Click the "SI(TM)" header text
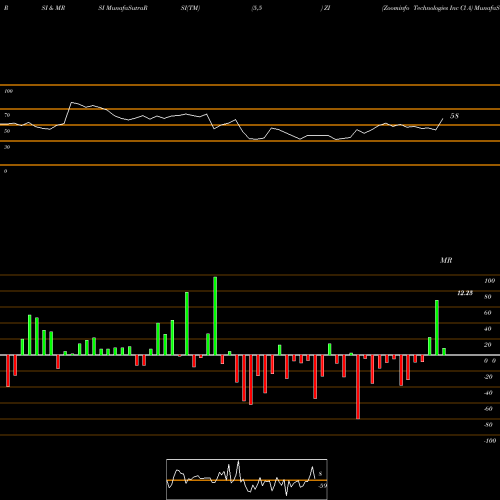This screenshot has height=500, width=500. 190,8
